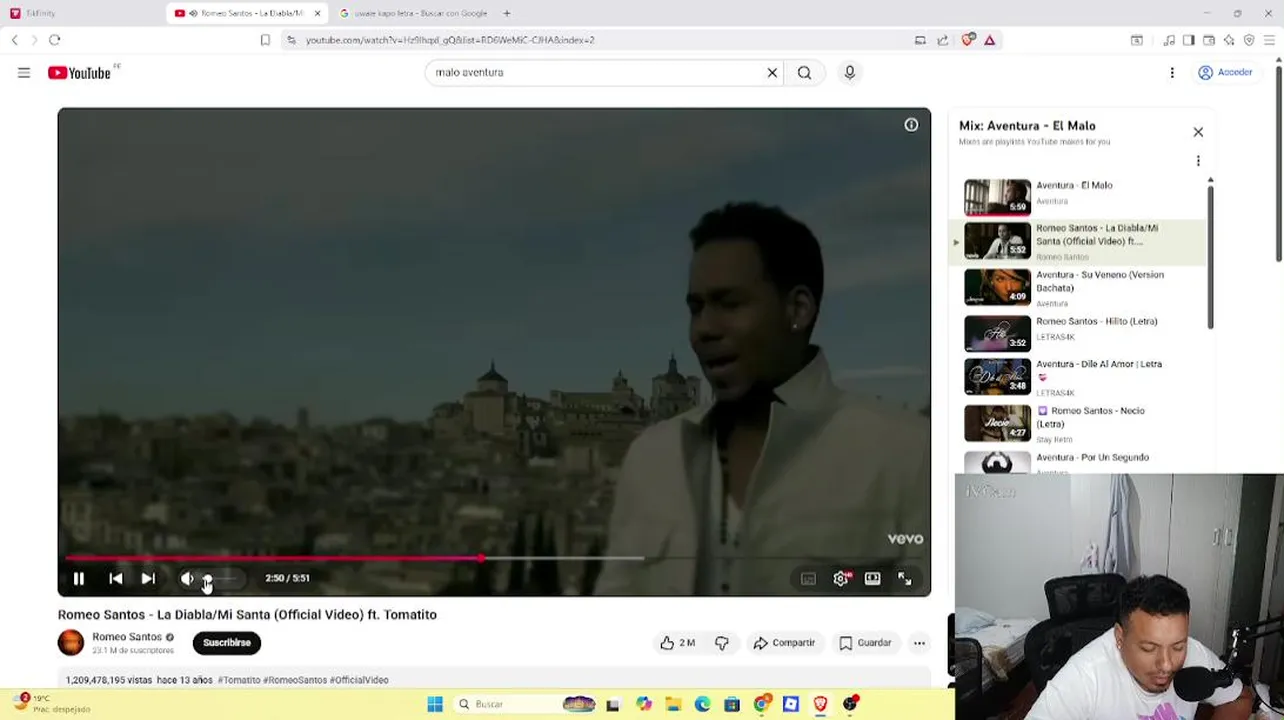Open YouTube hamburger guide menu
The width and height of the screenshot is (1284, 720).
24,73
